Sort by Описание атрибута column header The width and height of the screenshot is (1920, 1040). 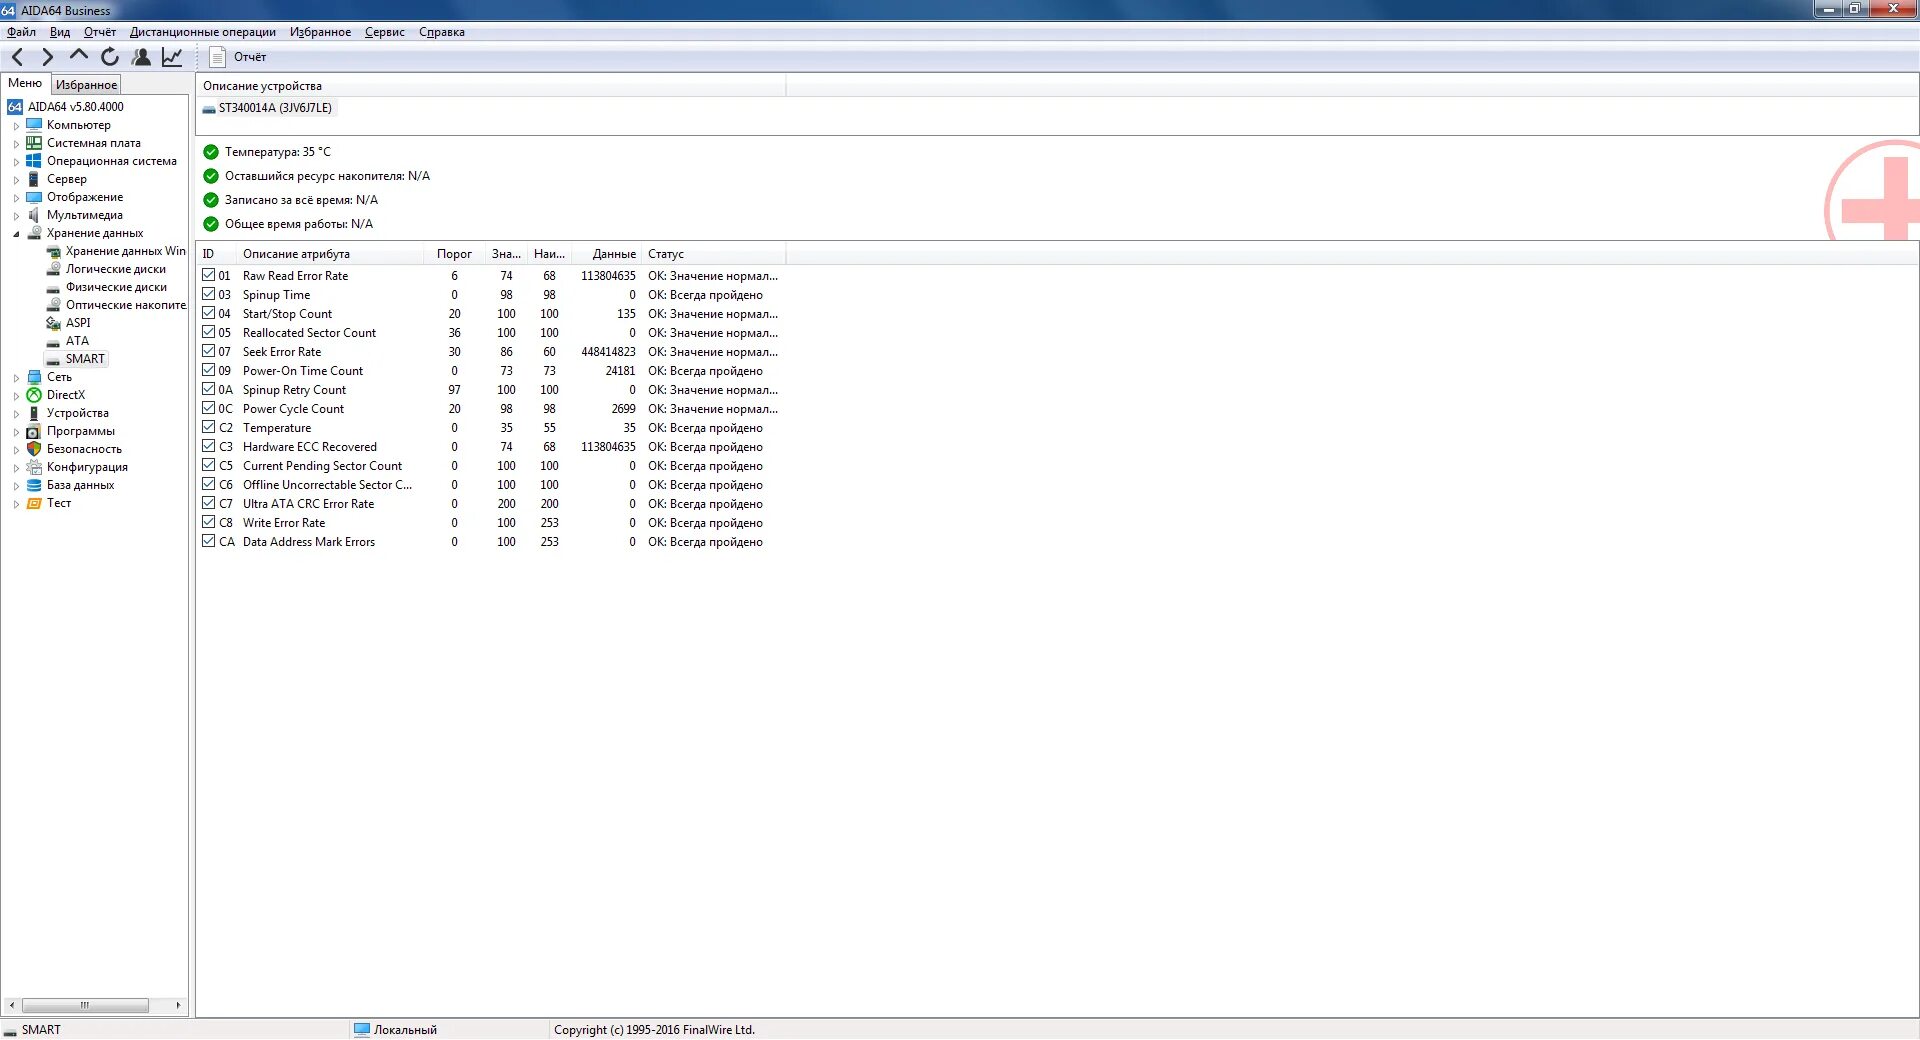click(x=331, y=254)
